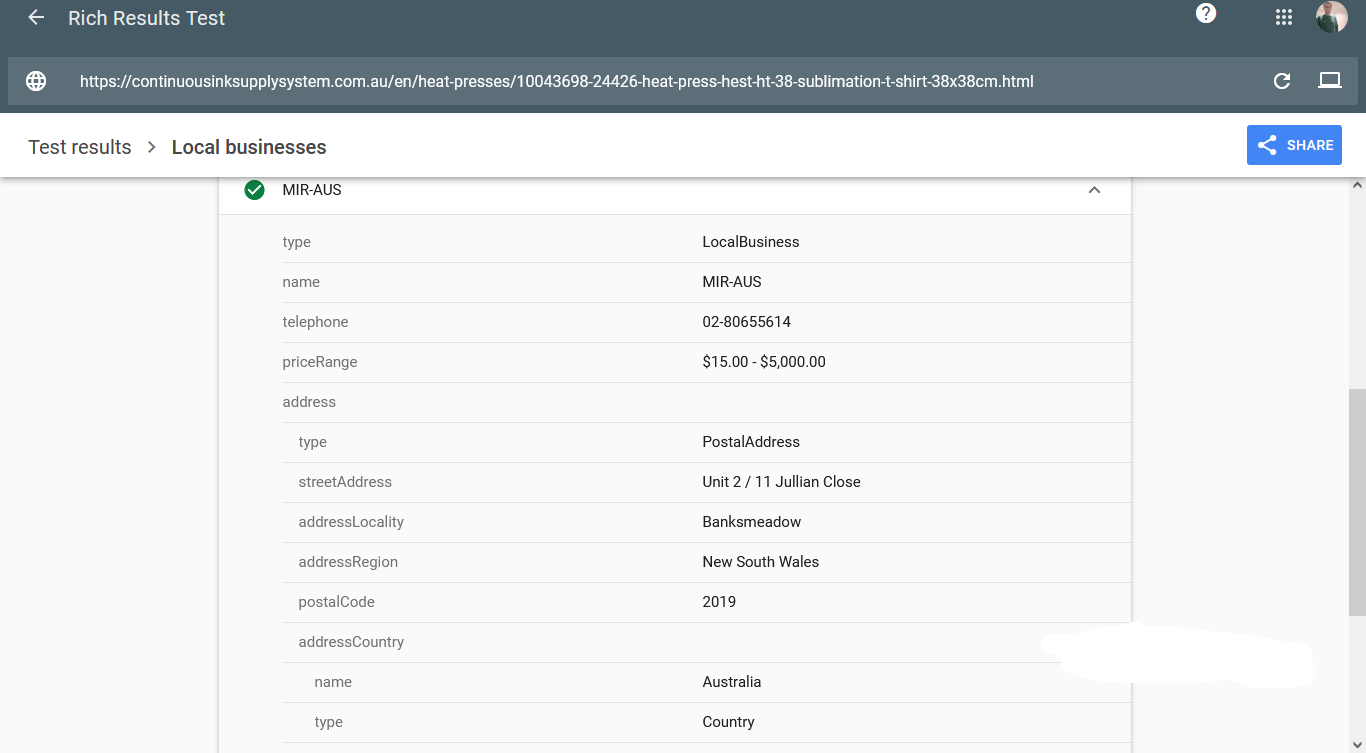Click the back arrow icon

[x=36, y=18]
